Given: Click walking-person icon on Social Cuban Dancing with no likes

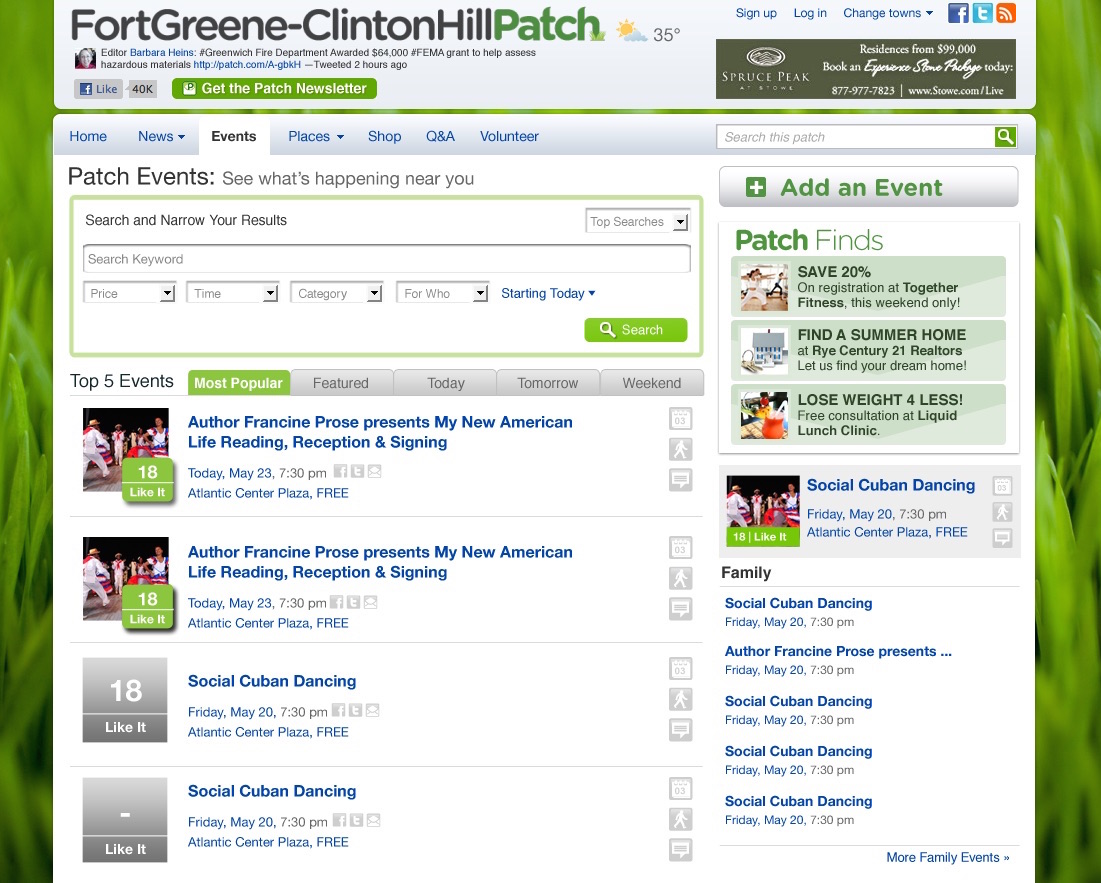Looking at the screenshot, I should click(680, 819).
